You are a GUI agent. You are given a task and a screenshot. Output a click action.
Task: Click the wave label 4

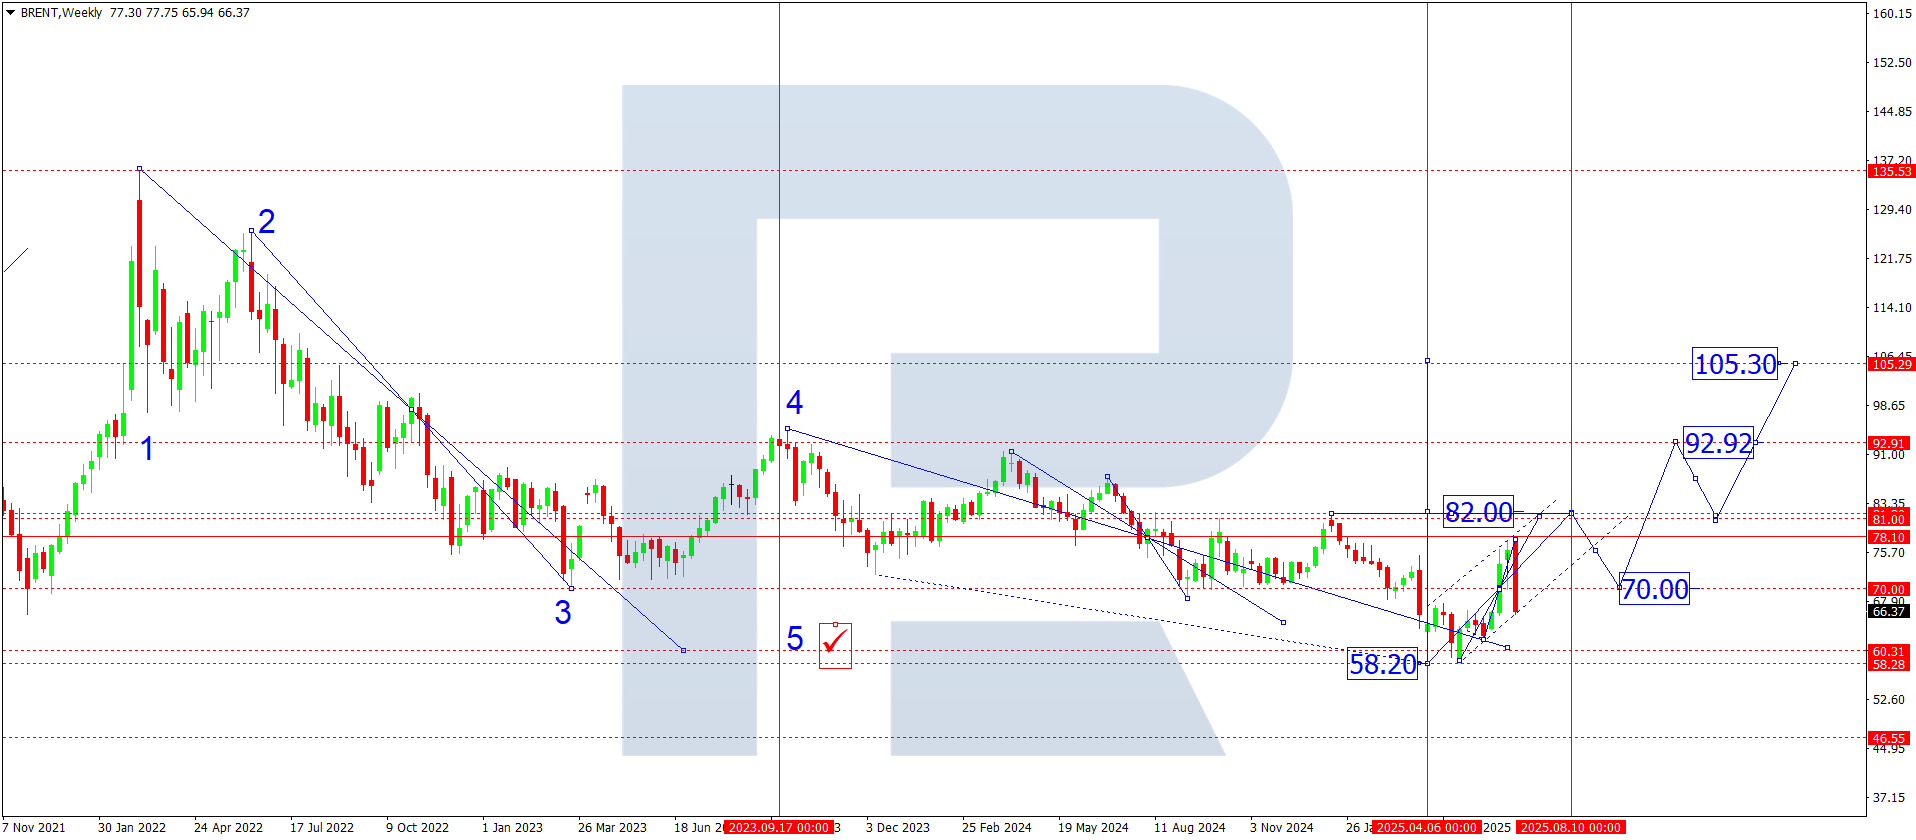pyautogui.click(x=794, y=402)
